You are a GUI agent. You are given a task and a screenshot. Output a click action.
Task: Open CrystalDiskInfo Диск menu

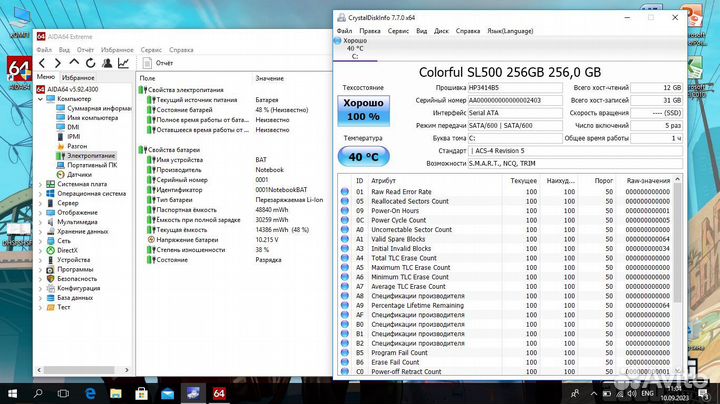pyautogui.click(x=441, y=31)
